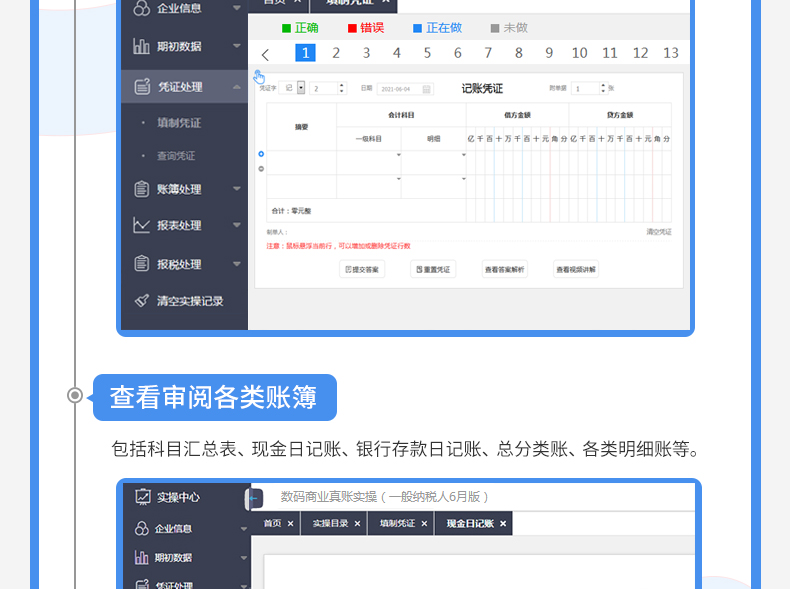The height and width of the screenshot is (589, 790).
Task: Select 填制凭证 submenu item
Action: point(179,123)
